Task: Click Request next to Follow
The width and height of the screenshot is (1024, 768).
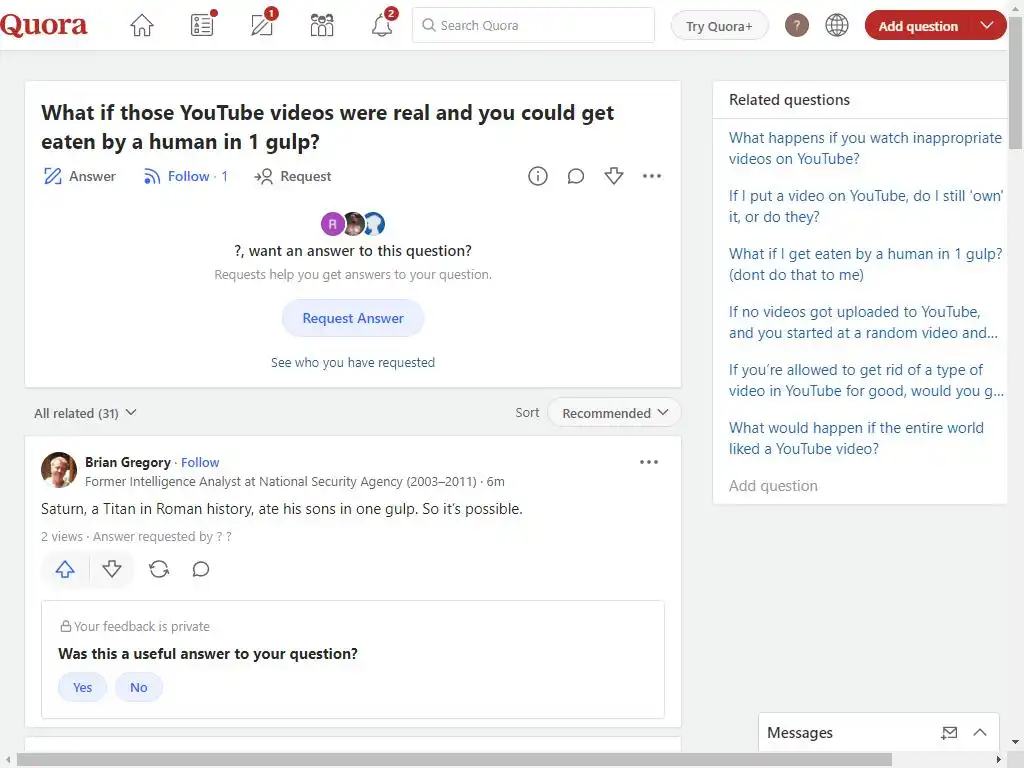Action: pyautogui.click(x=293, y=176)
